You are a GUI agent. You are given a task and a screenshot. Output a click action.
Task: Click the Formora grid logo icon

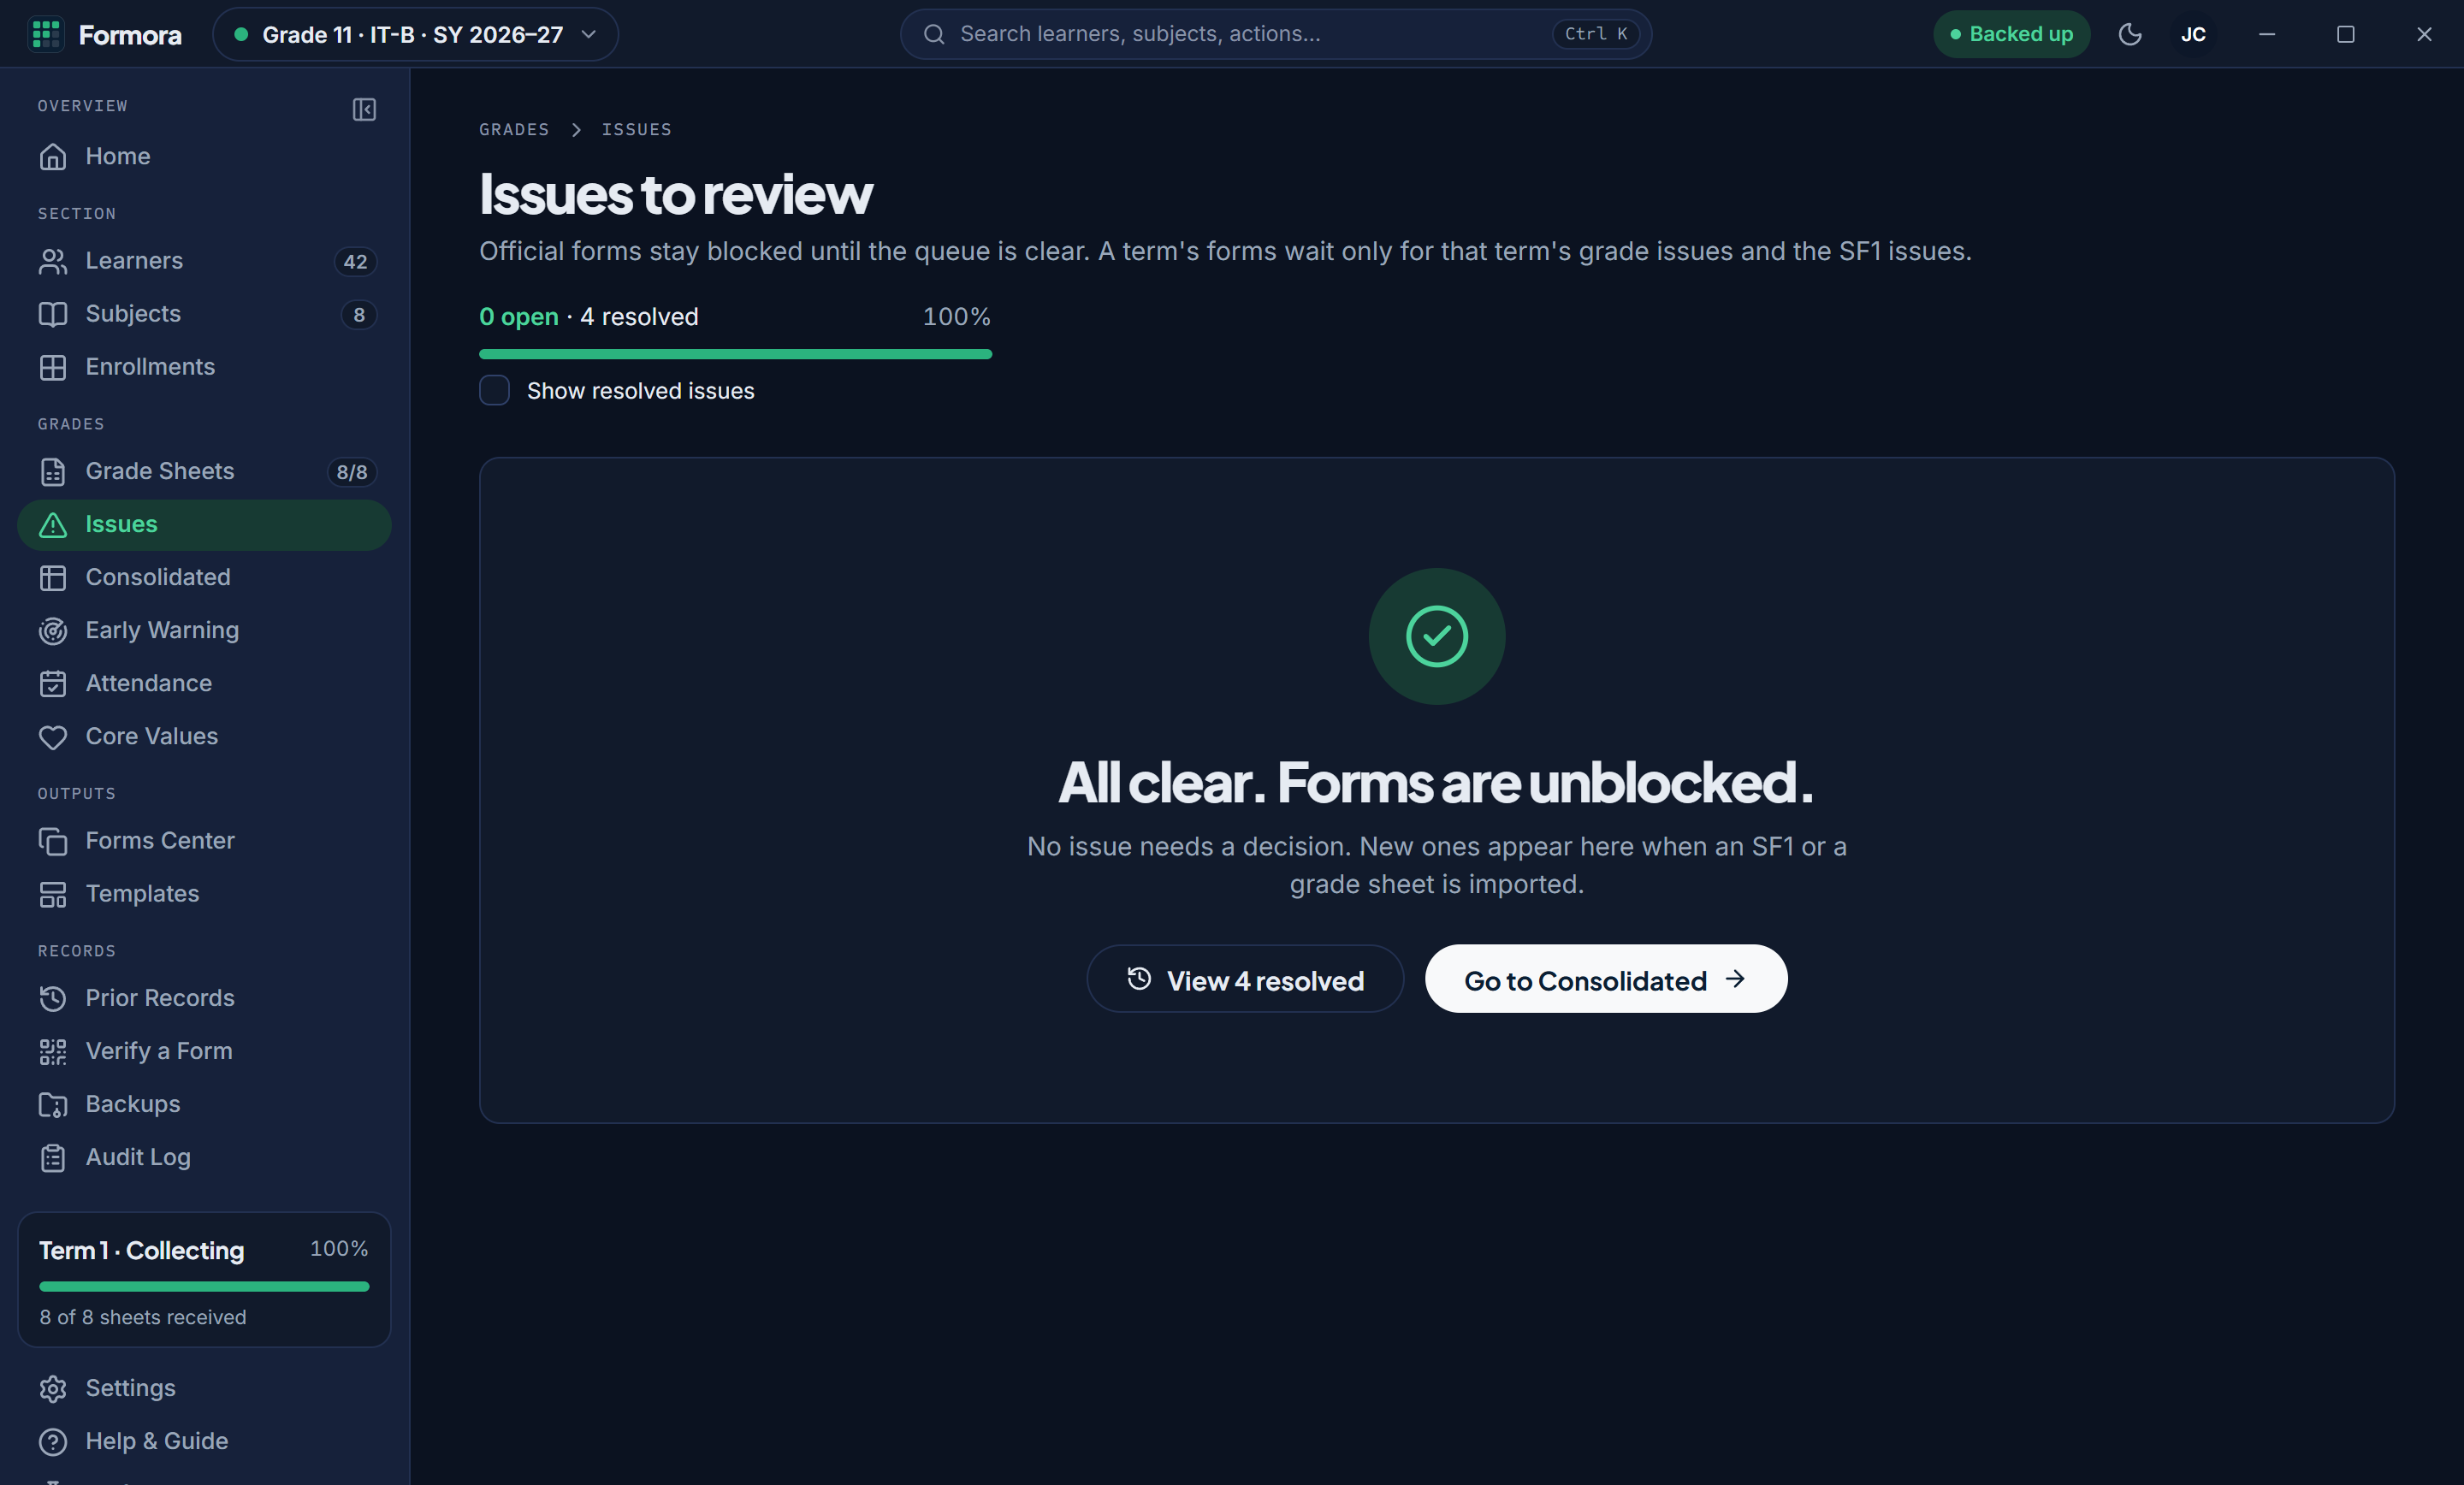(x=46, y=34)
